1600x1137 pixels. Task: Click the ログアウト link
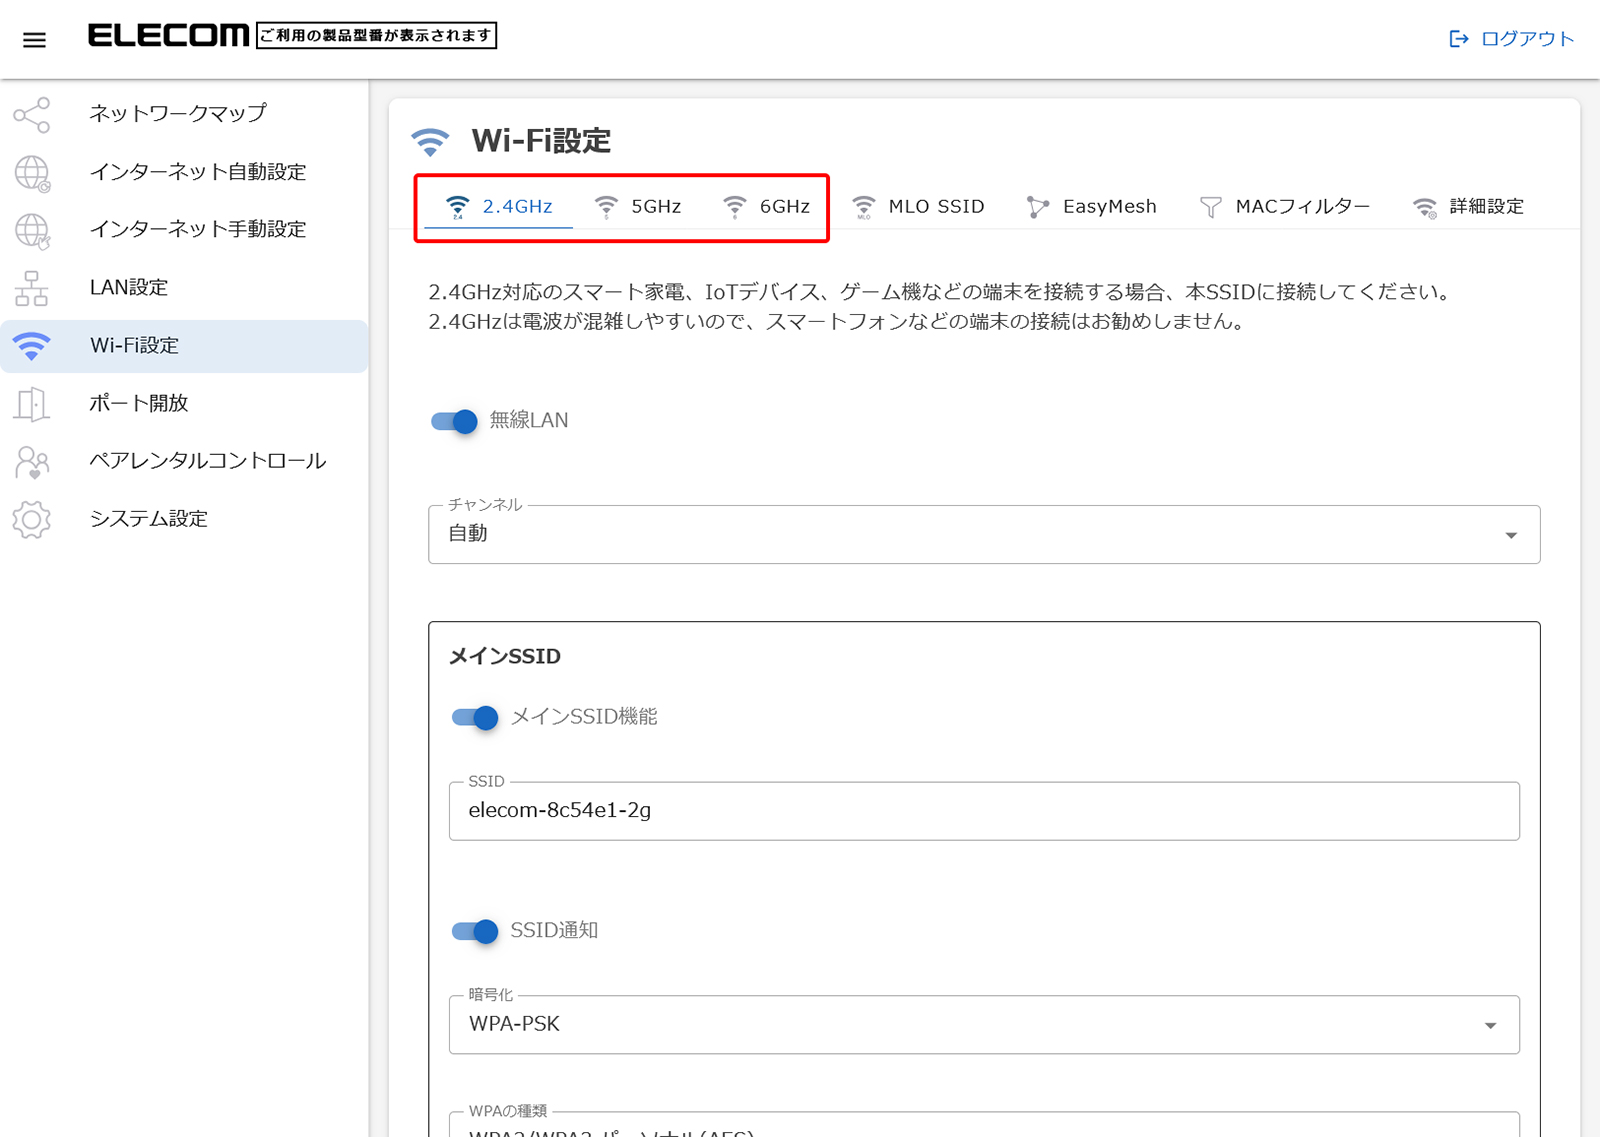coord(1512,39)
